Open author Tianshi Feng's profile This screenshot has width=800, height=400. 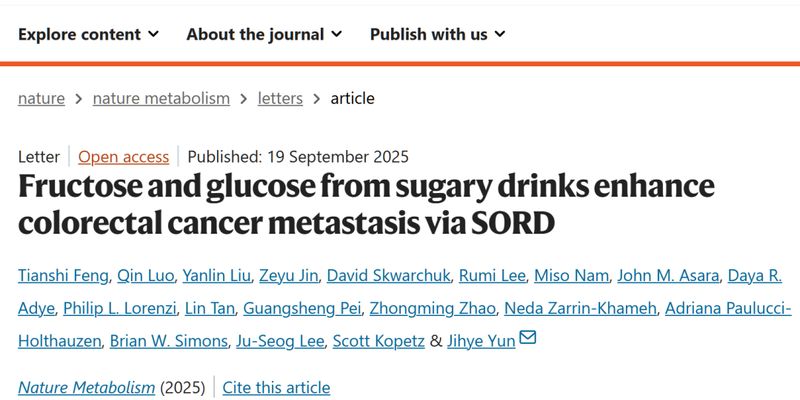coord(65,276)
